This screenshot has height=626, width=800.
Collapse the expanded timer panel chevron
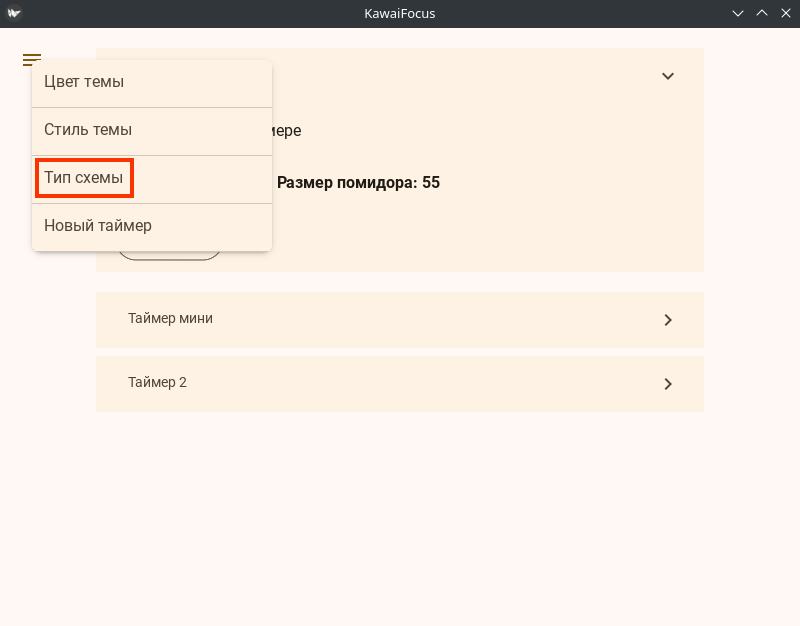coord(668,76)
